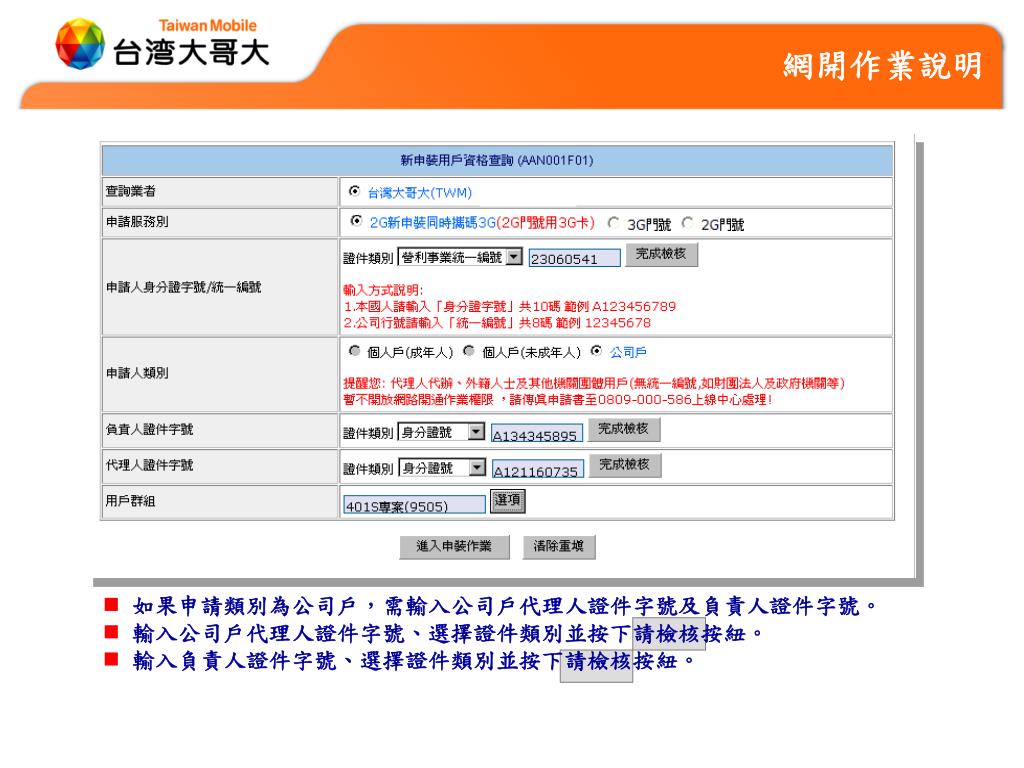Click the 代理人證件字號 row label

coord(150,466)
